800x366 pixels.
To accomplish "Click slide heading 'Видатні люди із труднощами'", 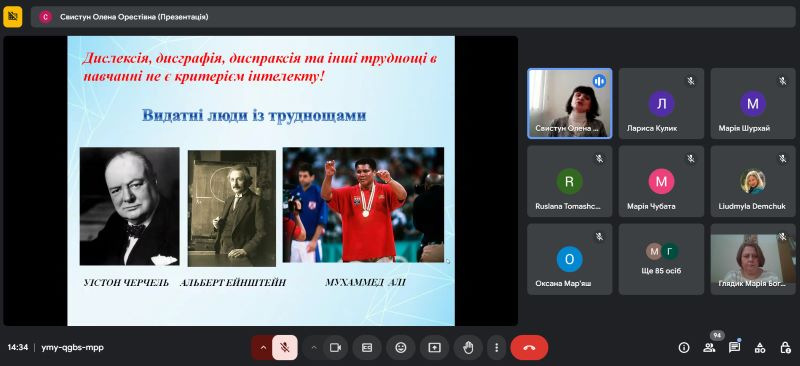I will tap(254, 115).
